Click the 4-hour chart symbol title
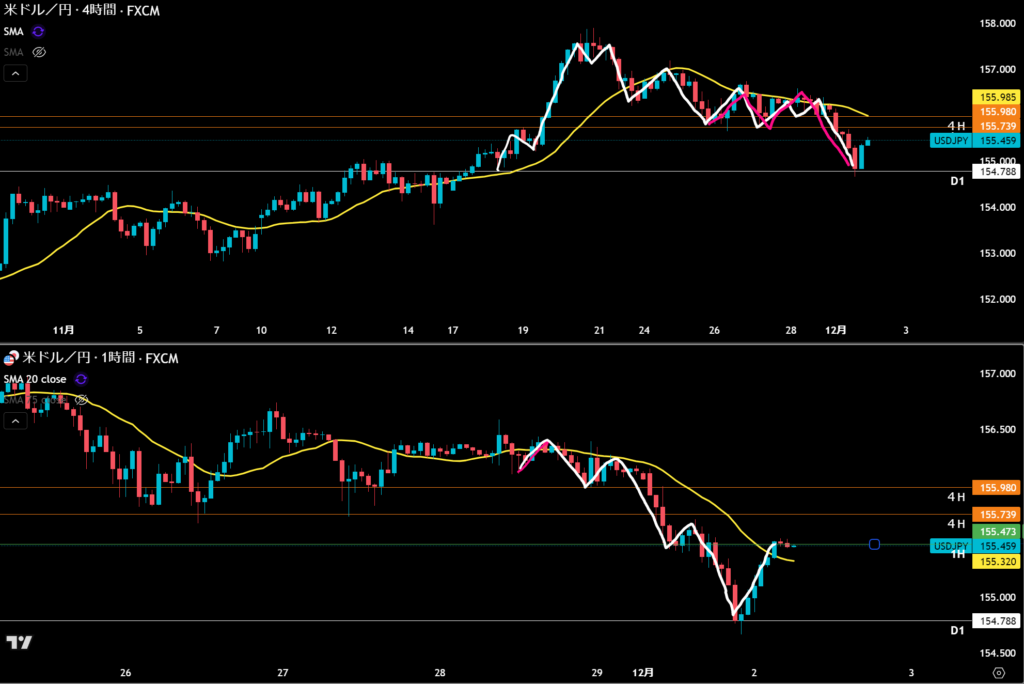Viewport: 1024px width, 684px height. tap(81, 10)
